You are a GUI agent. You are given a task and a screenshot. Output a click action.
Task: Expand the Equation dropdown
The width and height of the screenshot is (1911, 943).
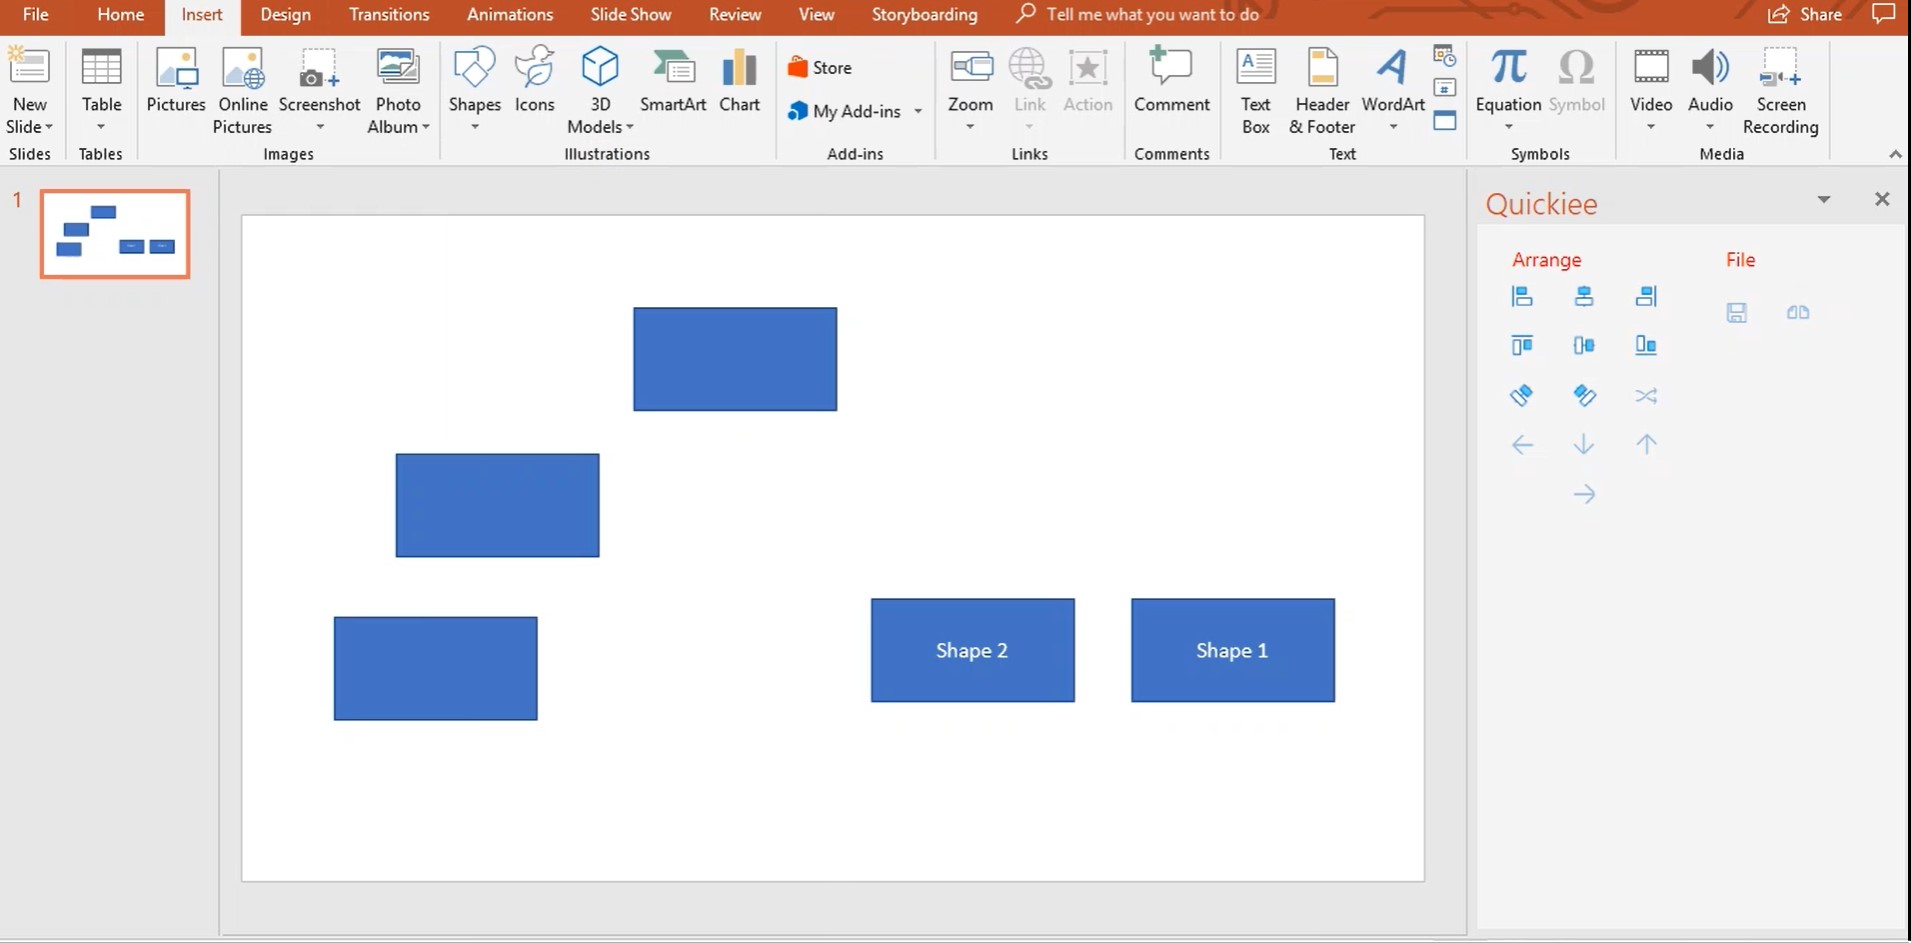(1508, 127)
